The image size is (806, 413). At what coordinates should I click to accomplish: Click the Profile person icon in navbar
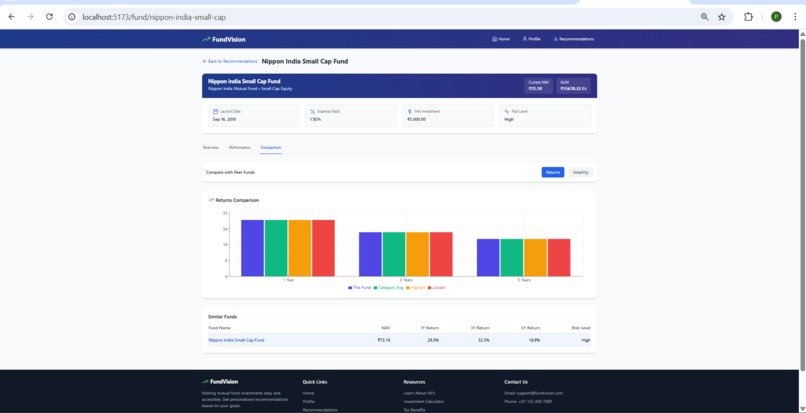525,39
